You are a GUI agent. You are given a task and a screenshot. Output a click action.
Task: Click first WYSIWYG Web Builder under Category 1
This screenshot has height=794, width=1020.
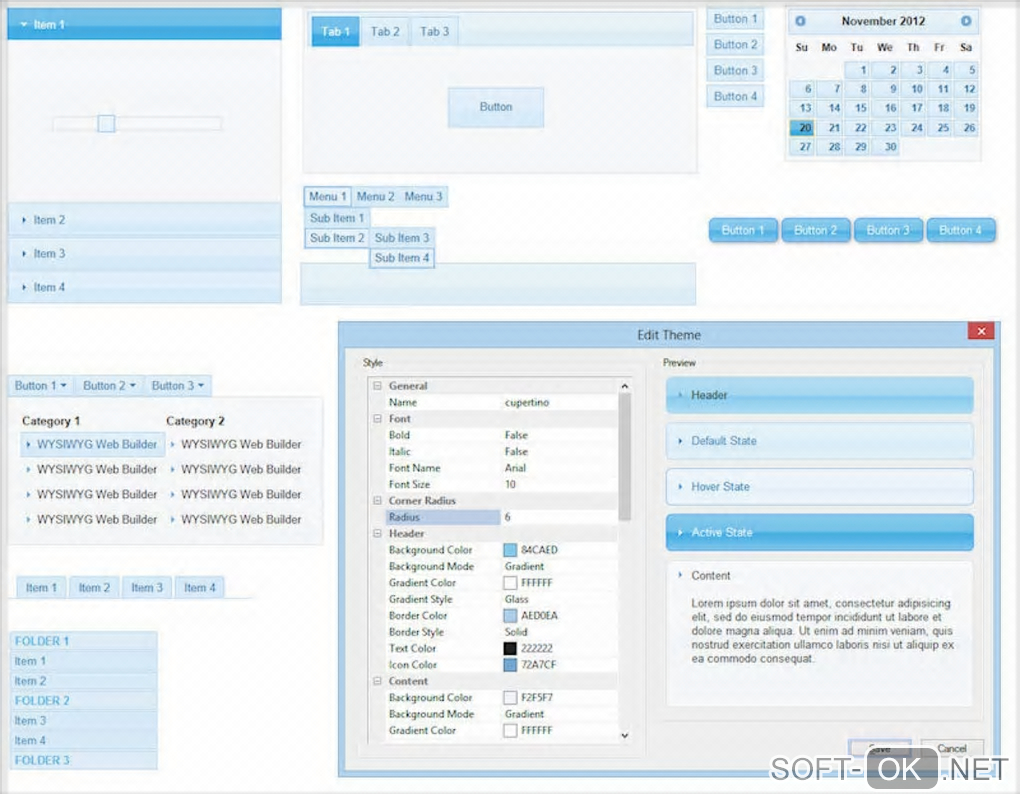pos(92,444)
